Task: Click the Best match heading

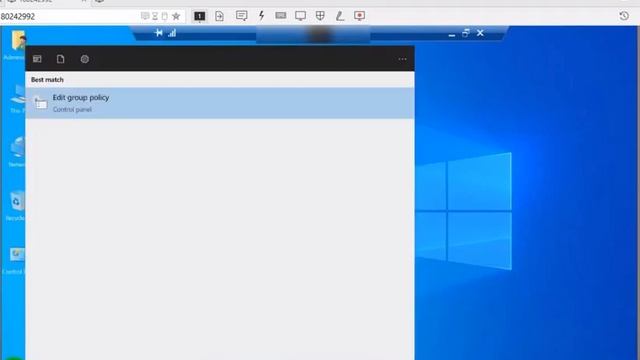Action: (47, 80)
